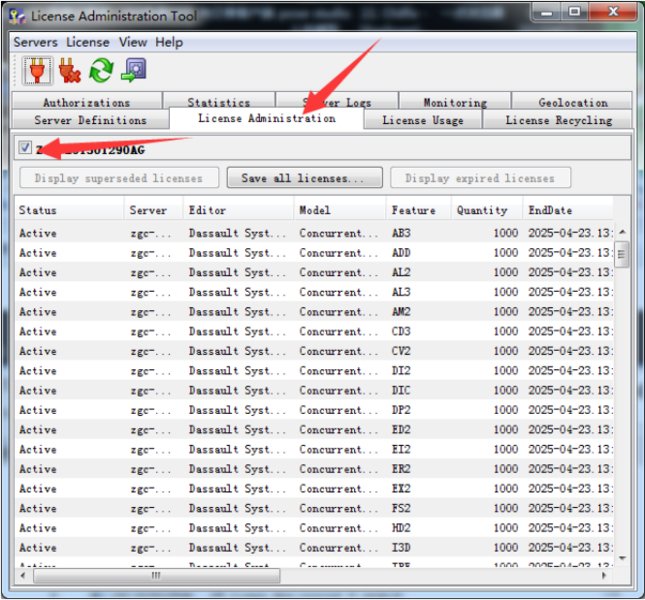Open the Monitoring tab
This screenshot has height=600, width=645.
pos(454,102)
